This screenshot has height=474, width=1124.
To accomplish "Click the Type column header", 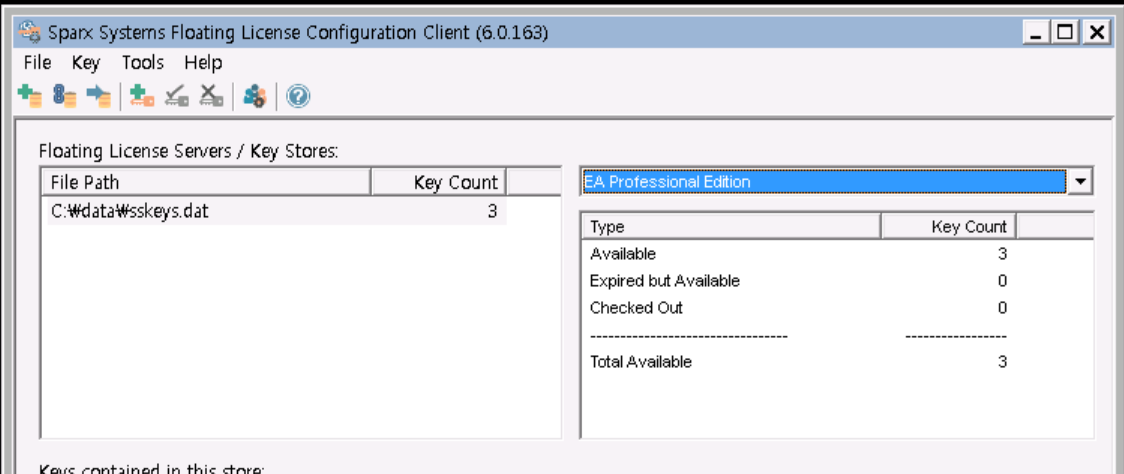I will coord(730,227).
